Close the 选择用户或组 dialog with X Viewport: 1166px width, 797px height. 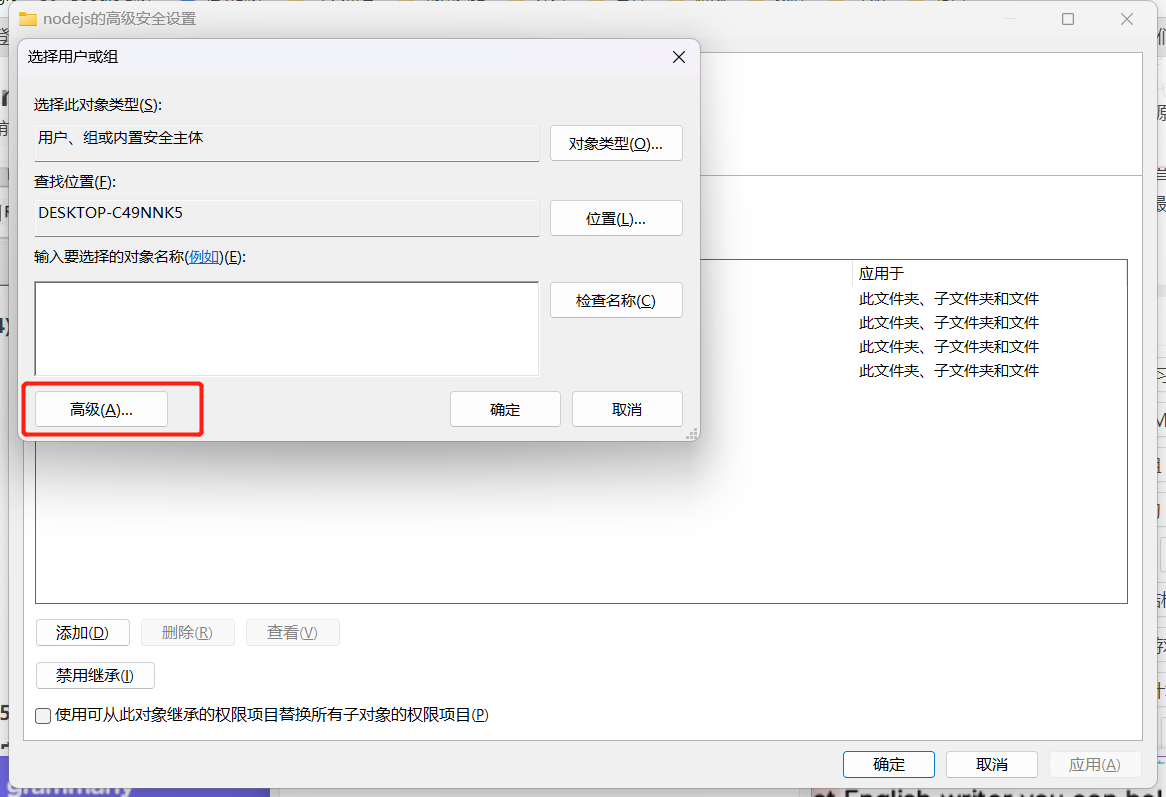click(678, 57)
